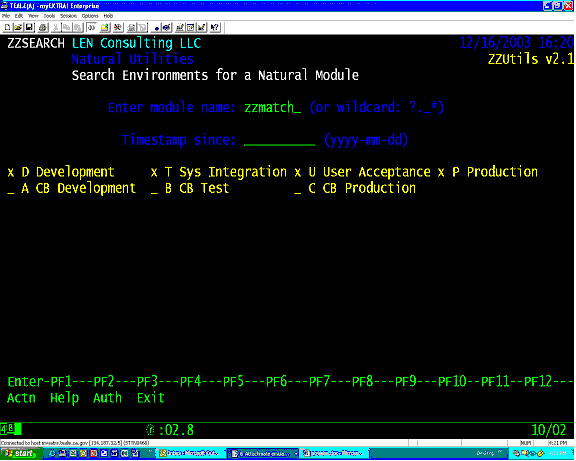Click the Exit label under PF3
The height and width of the screenshot is (461, 576).
coord(151,398)
